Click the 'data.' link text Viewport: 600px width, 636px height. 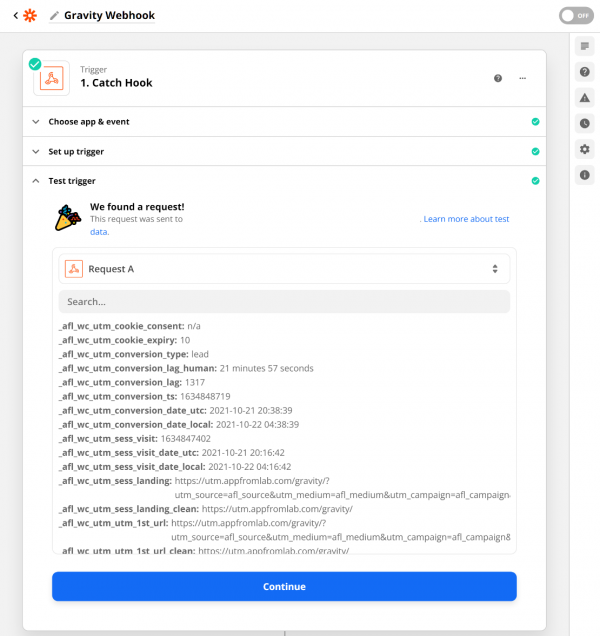click(x=99, y=232)
